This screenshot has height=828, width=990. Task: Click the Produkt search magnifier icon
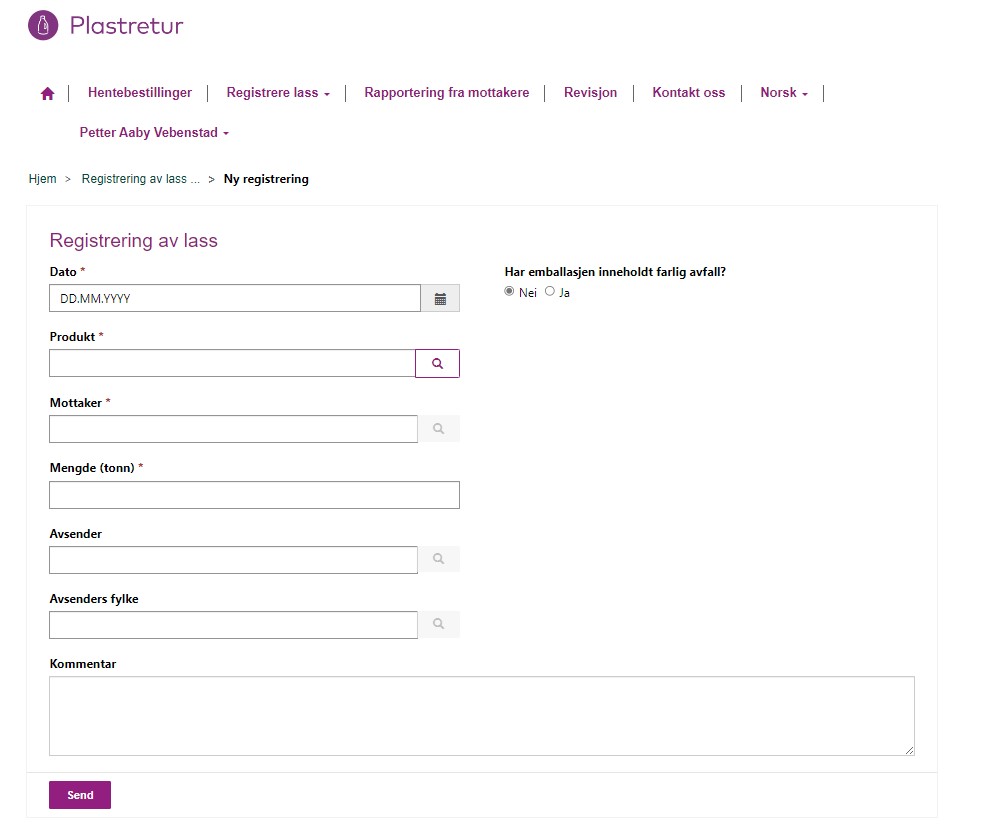point(437,364)
